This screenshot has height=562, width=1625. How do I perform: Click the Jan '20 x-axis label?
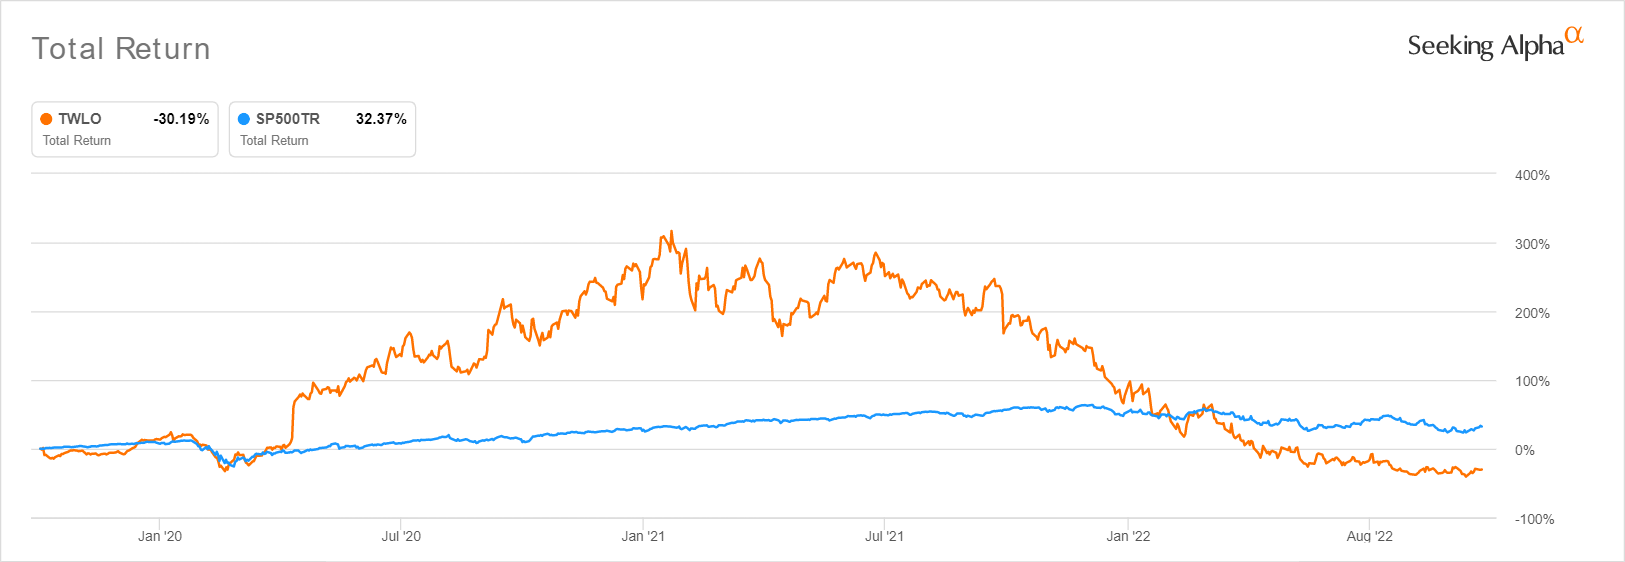point(160,536)
